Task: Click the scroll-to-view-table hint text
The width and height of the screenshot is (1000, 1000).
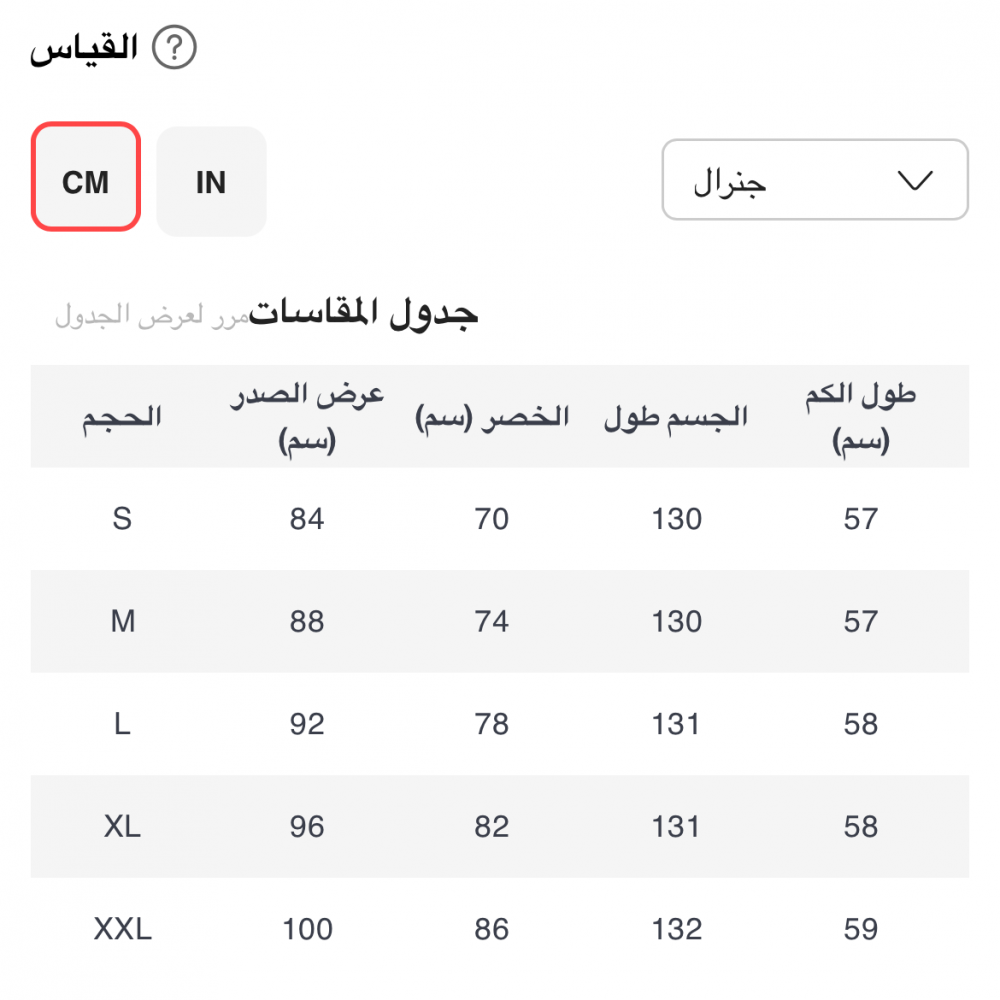Action: coord(151,316)
